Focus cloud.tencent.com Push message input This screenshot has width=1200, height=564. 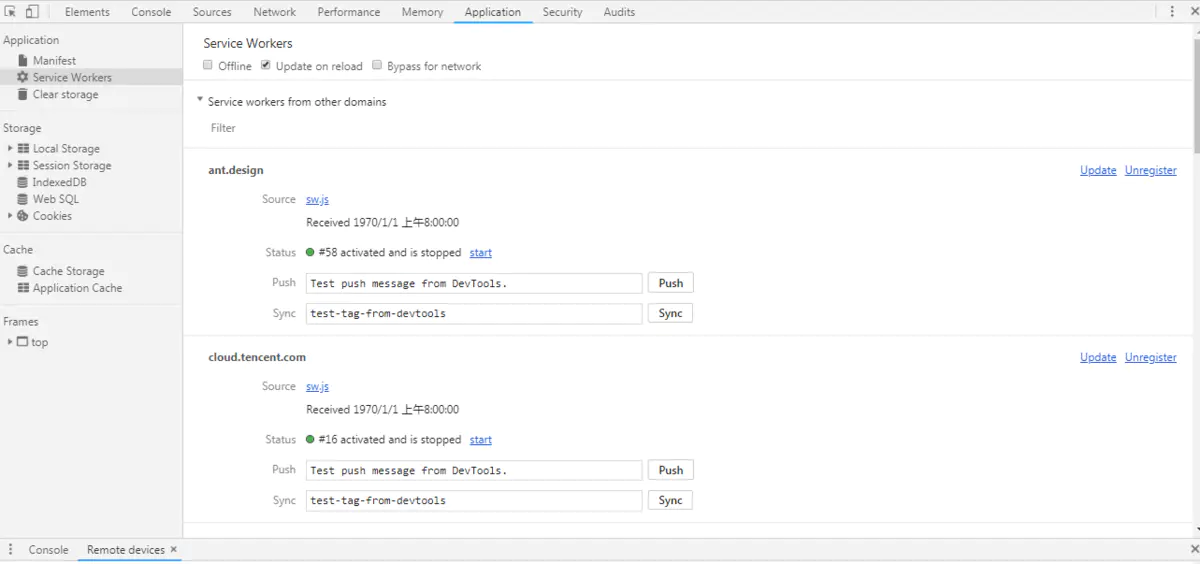tap(474, 470)
